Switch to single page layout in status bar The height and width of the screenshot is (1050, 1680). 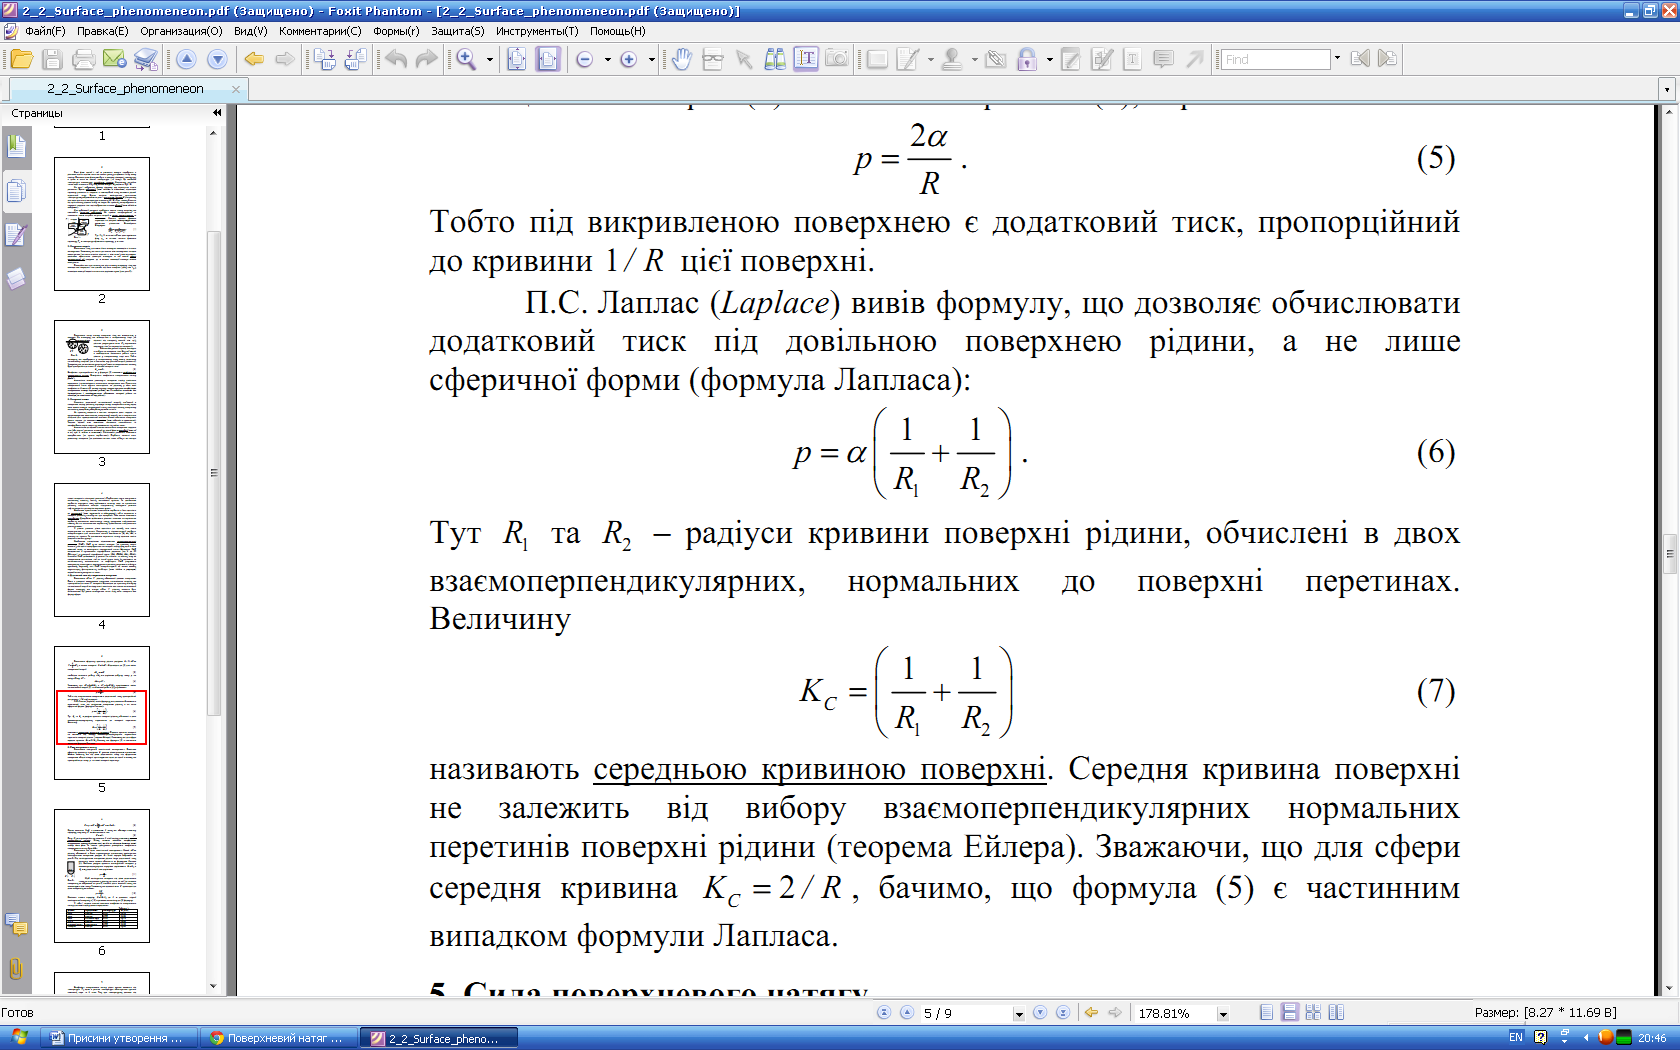point(1267,1013)
